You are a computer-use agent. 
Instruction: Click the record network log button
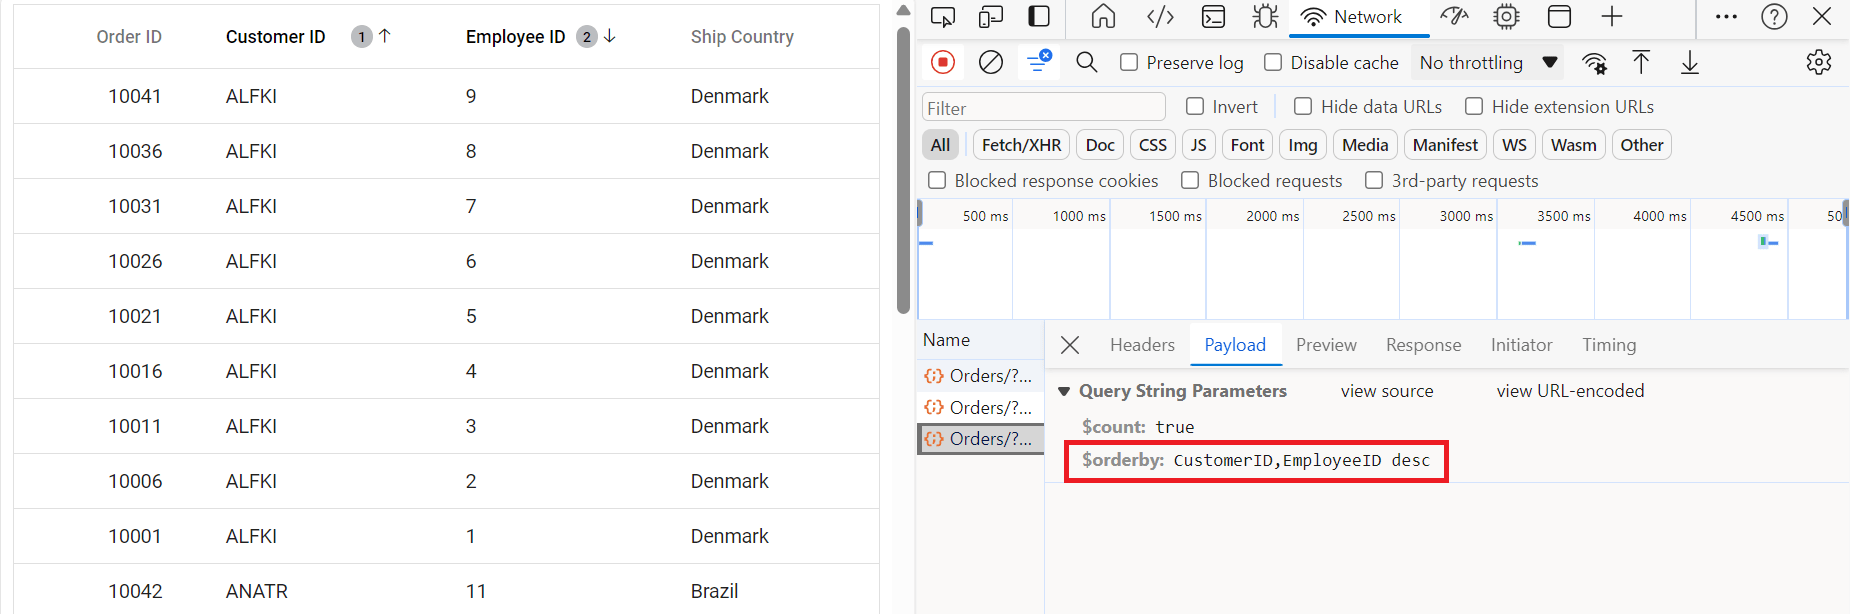[942, 62]
